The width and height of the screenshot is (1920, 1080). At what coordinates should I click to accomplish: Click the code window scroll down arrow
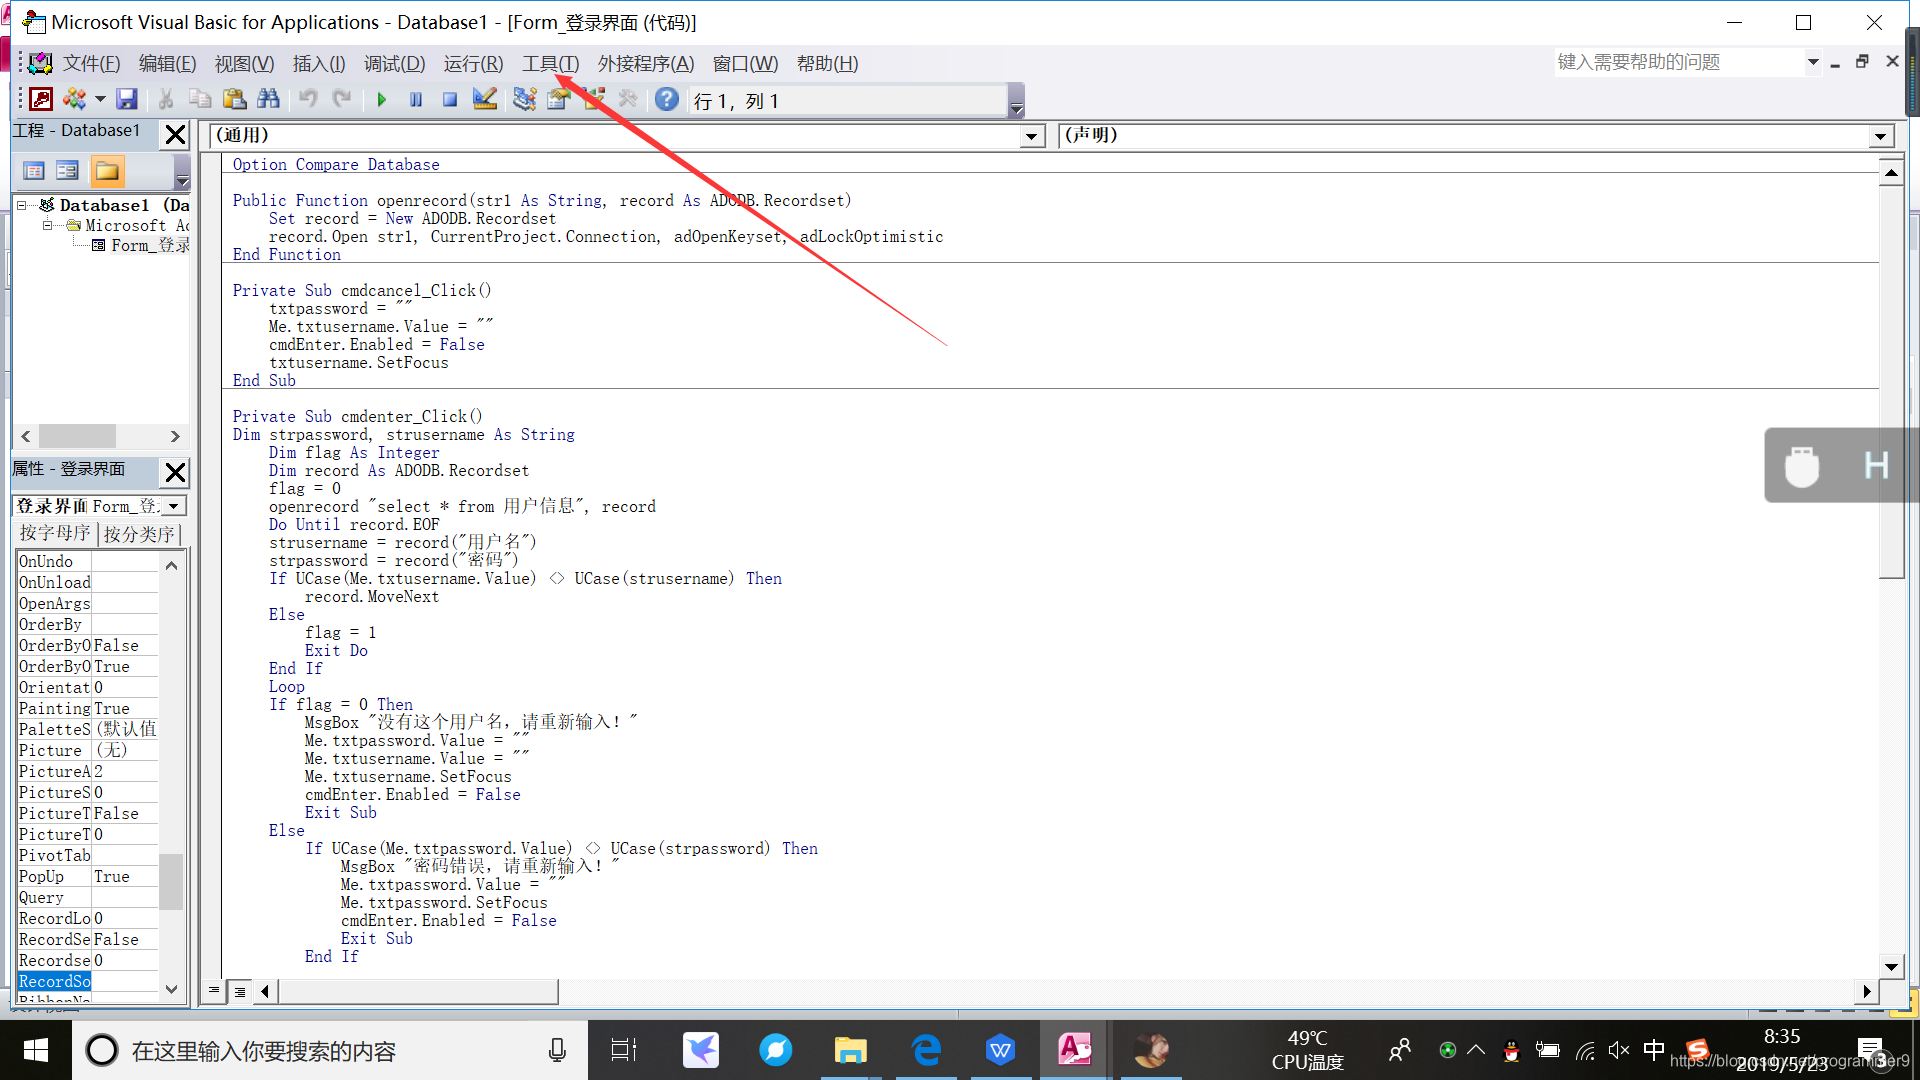[x=1891, y=966]
